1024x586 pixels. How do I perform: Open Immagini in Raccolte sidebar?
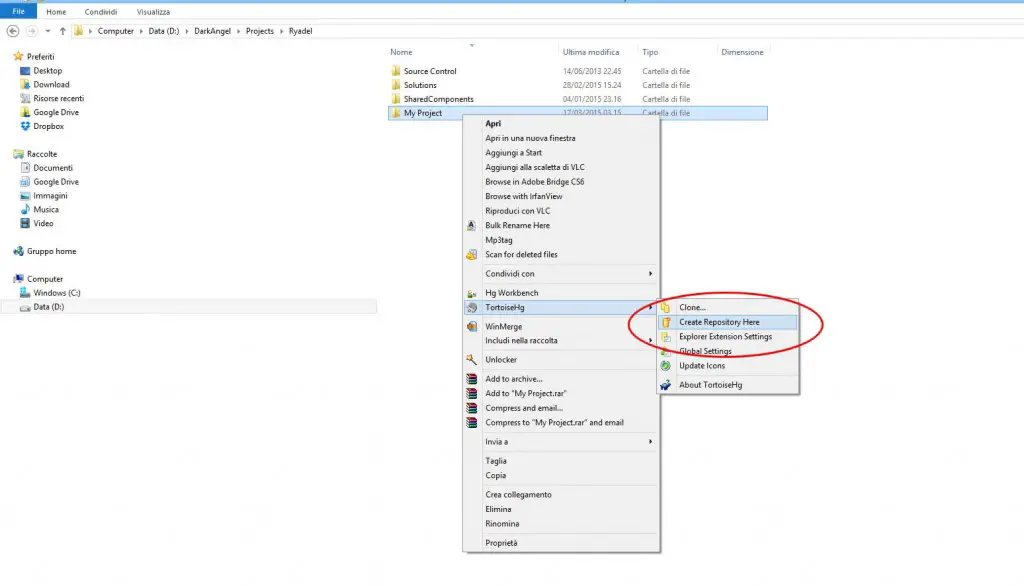(50, 196)
